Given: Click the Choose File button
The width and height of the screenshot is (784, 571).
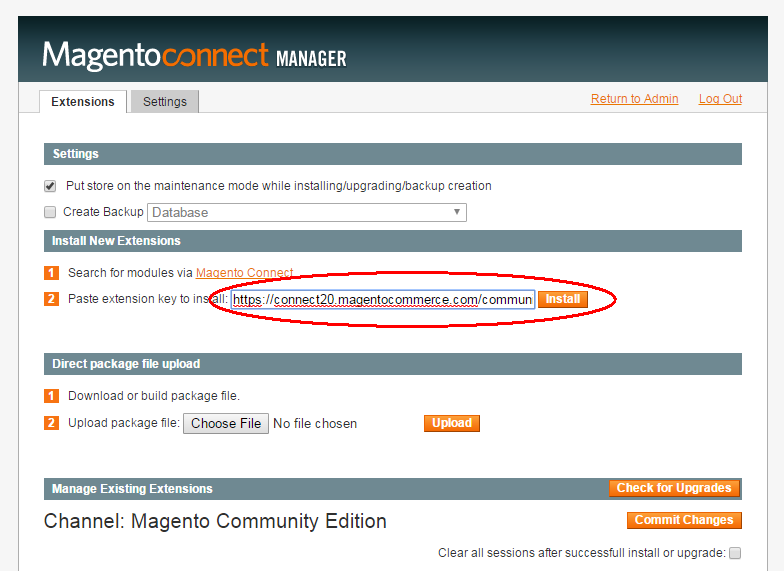Looking at the screenshot, I should click(x=226, y=423).
